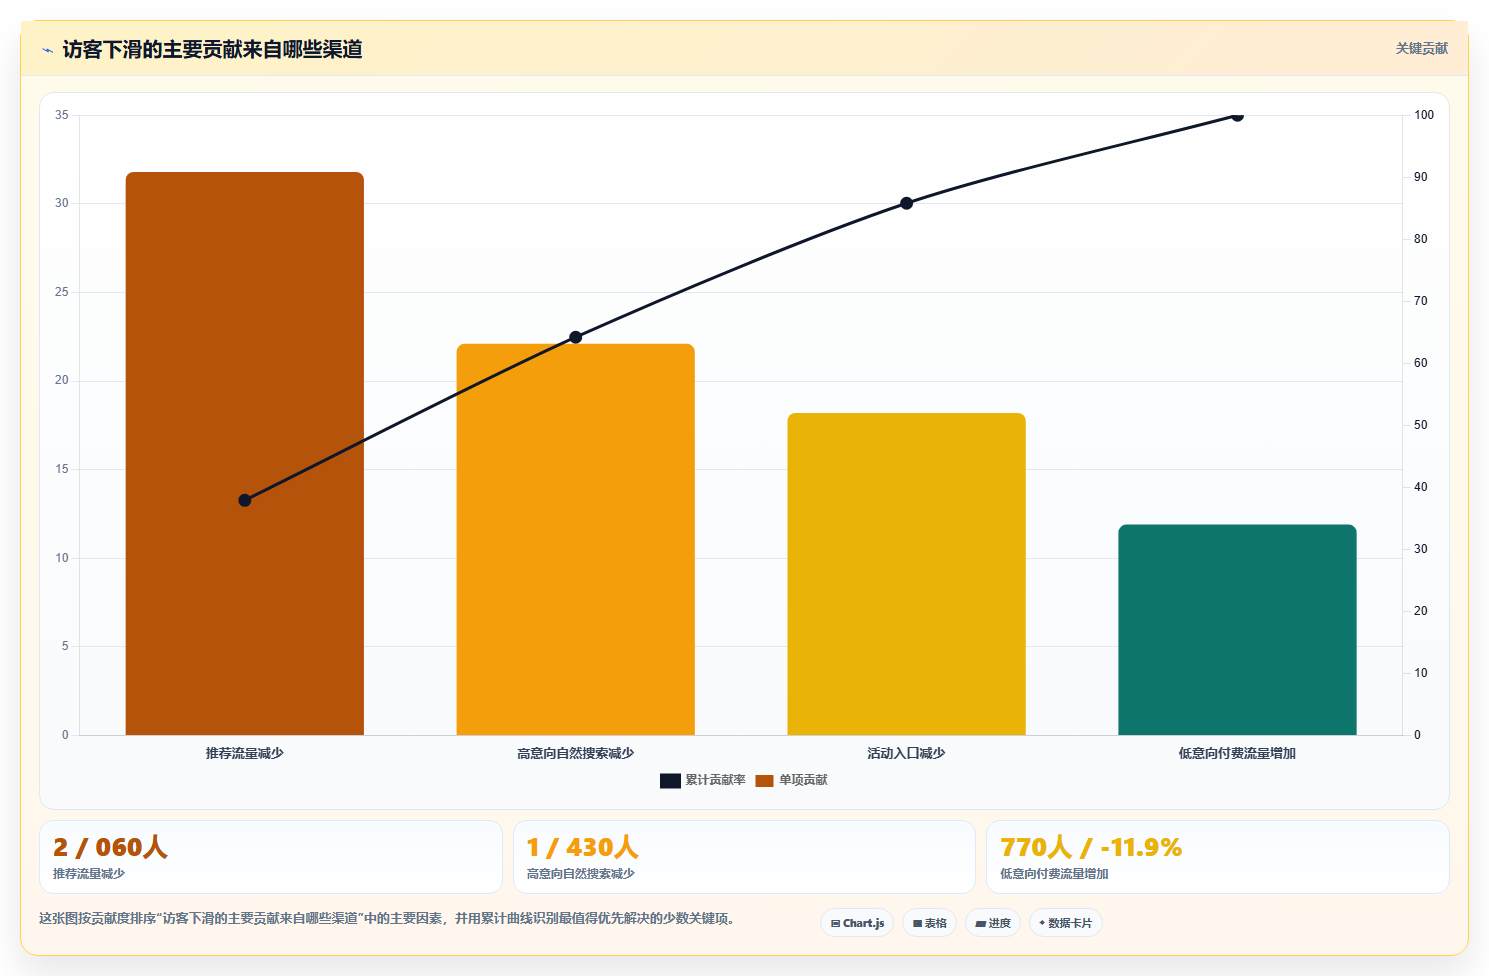Click the left axis value 35
The image size is (1489, 976).
[62, 115]
